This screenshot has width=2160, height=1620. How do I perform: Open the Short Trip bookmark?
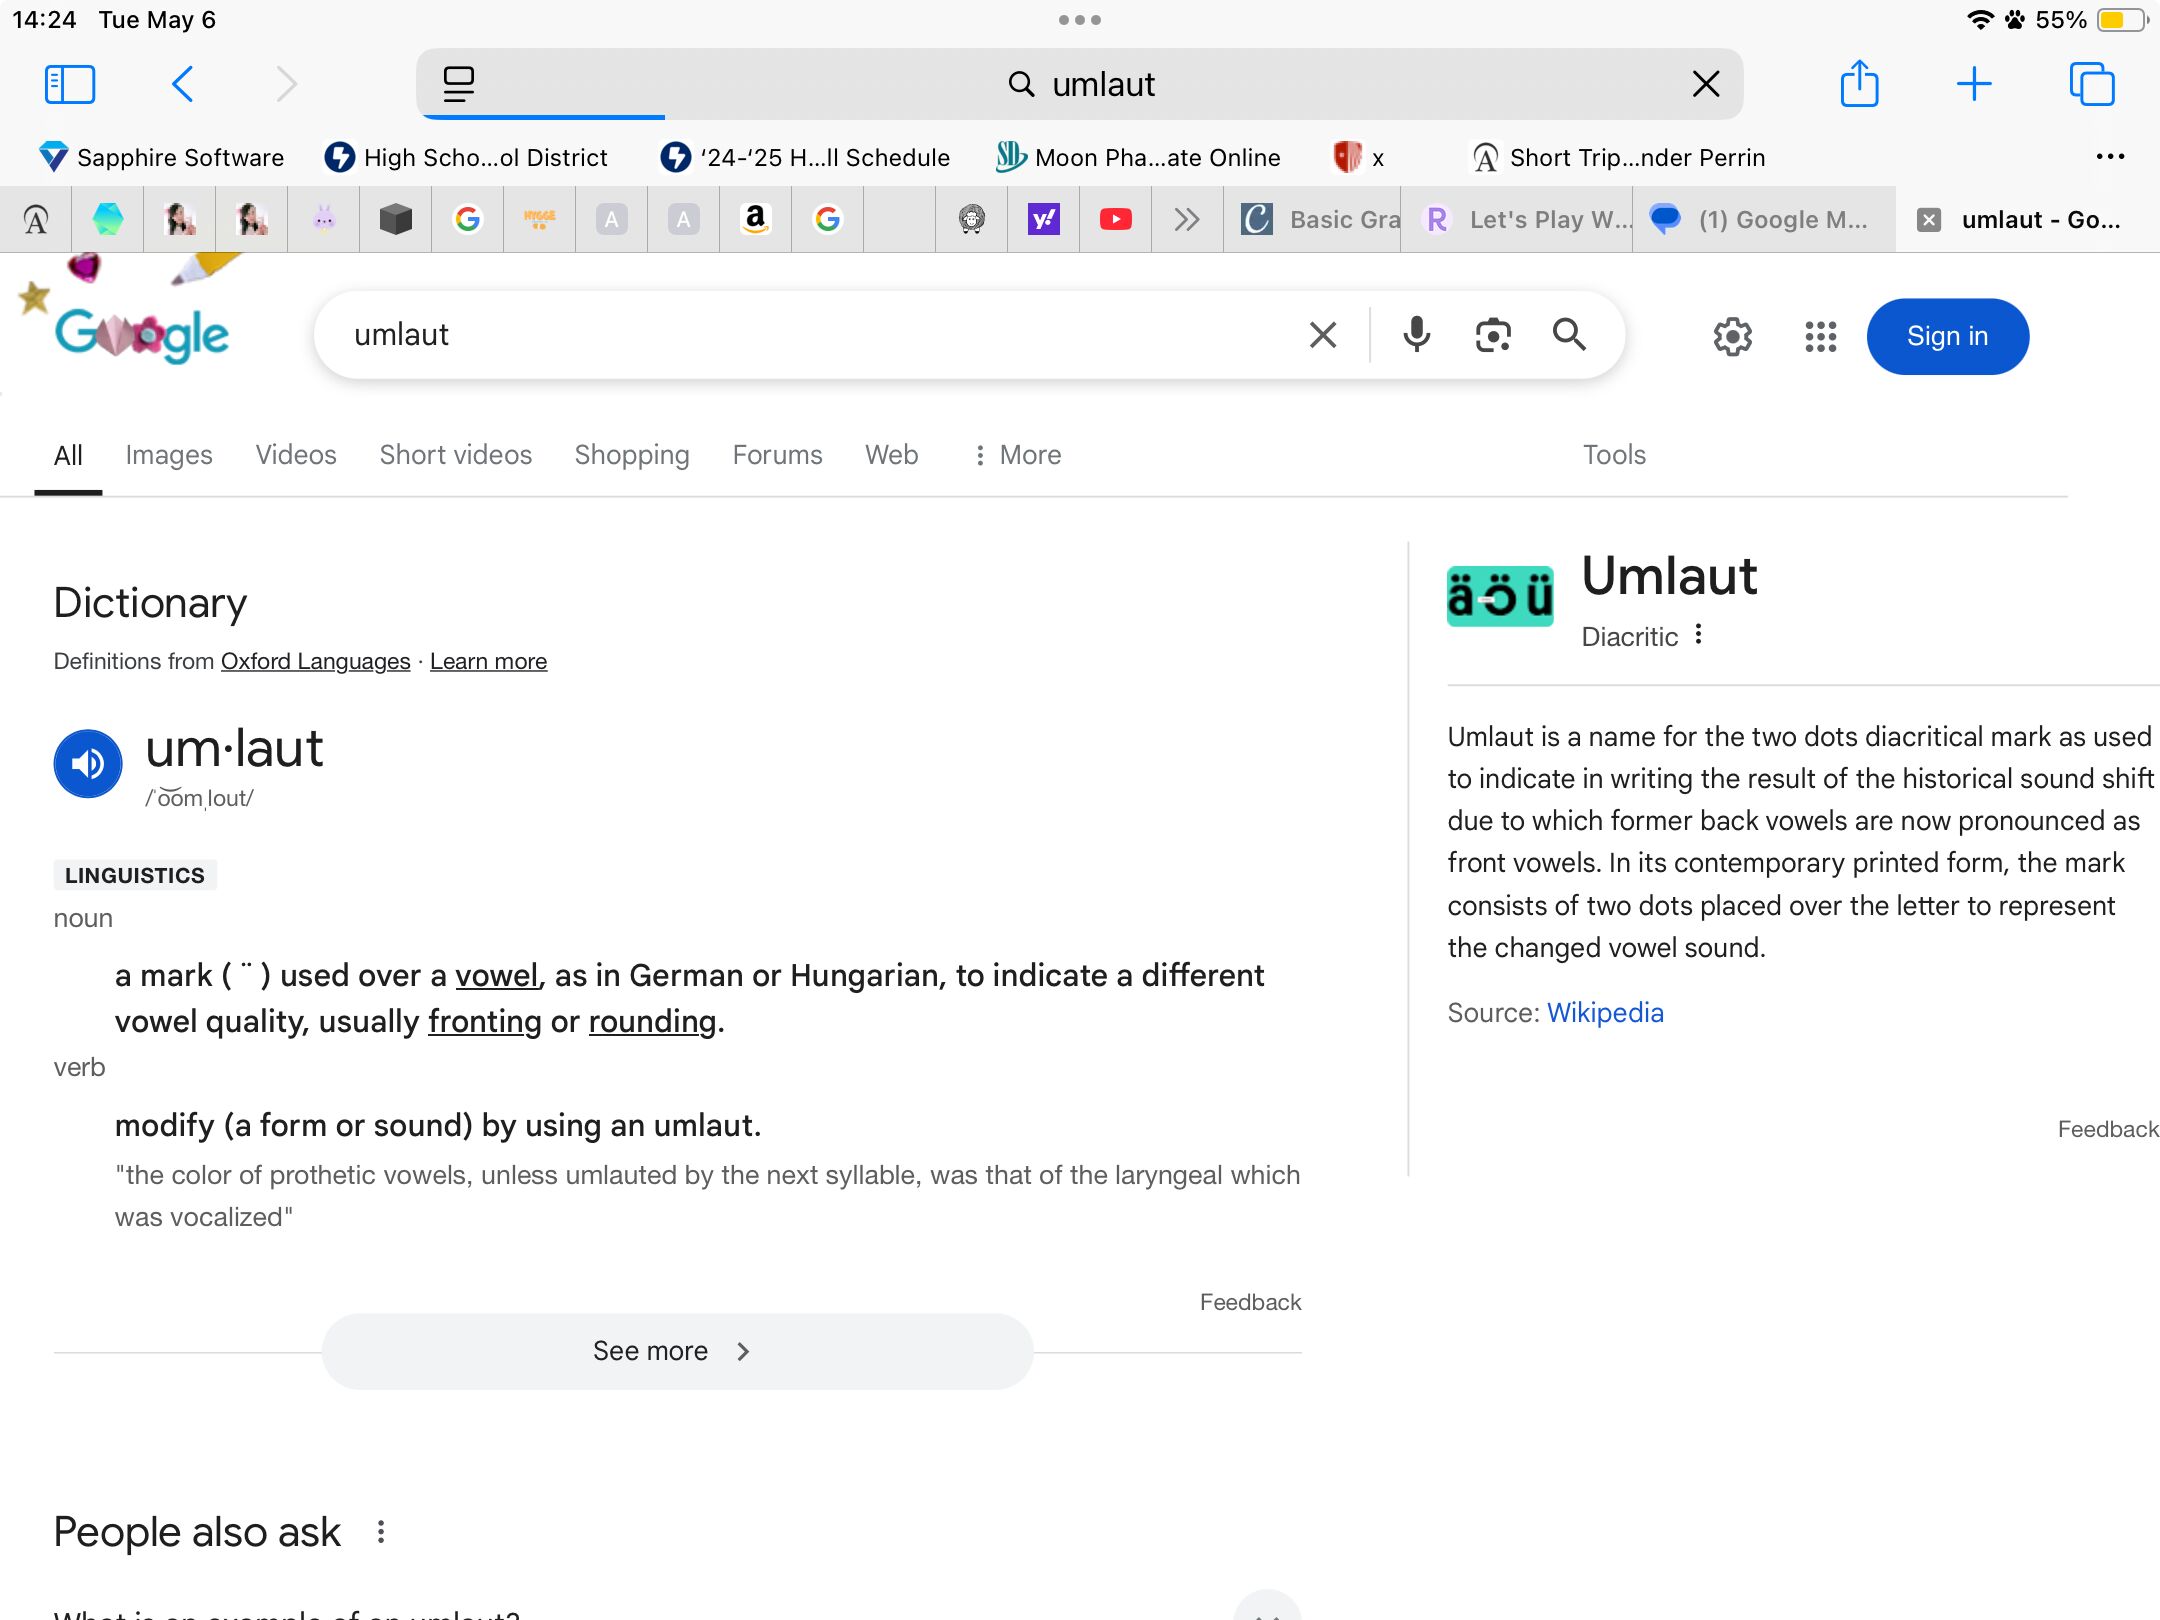(1618, 157)
